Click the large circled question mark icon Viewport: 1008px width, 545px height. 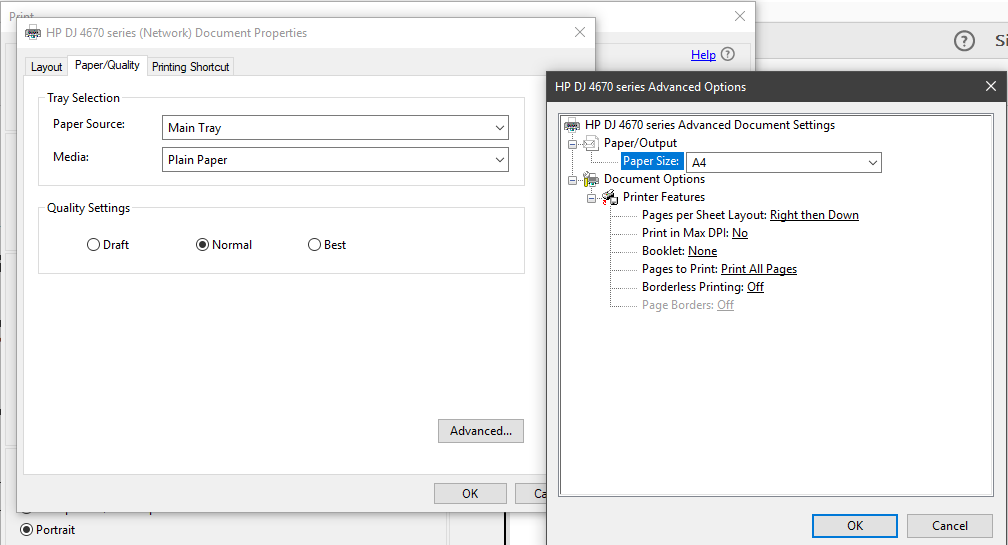click(x=964, y=41)
